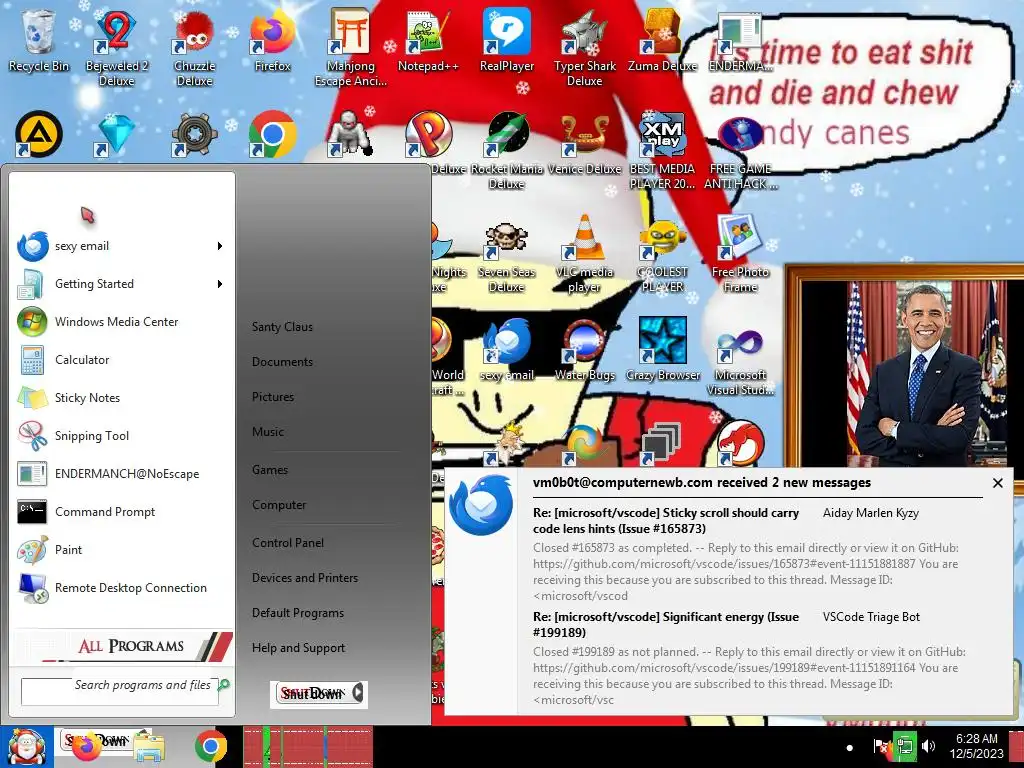Open the Santy Claus user folder link
This screenshot has width=1024, height=768.
(282, 327)
